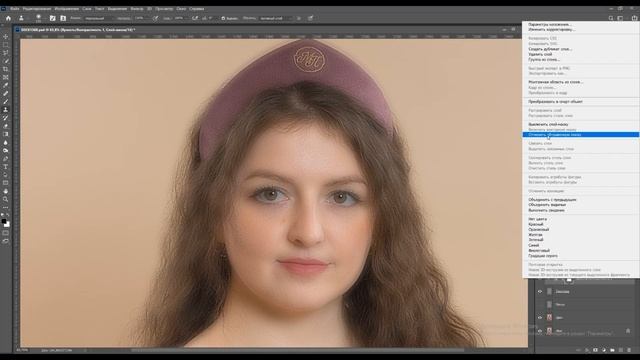Pick Синий layer color in context menu
The height and width of the screenshot is (360, 640).
point(580,245)
